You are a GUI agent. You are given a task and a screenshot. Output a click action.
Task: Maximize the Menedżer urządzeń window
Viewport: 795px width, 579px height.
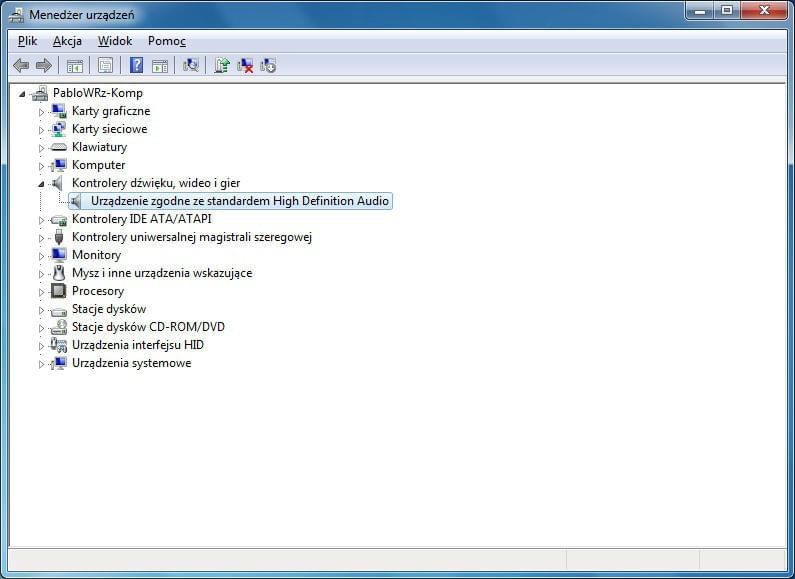pyautogui.click(x=727, y=10)
